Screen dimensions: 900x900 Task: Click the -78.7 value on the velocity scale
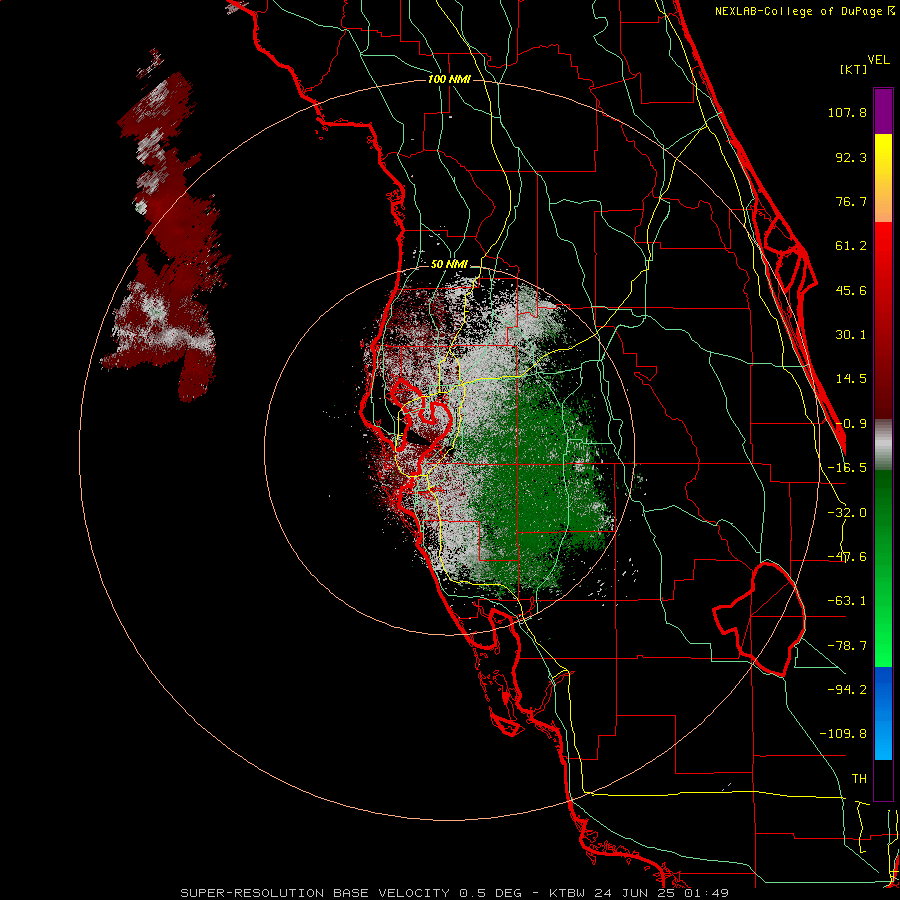click(847, 646)
